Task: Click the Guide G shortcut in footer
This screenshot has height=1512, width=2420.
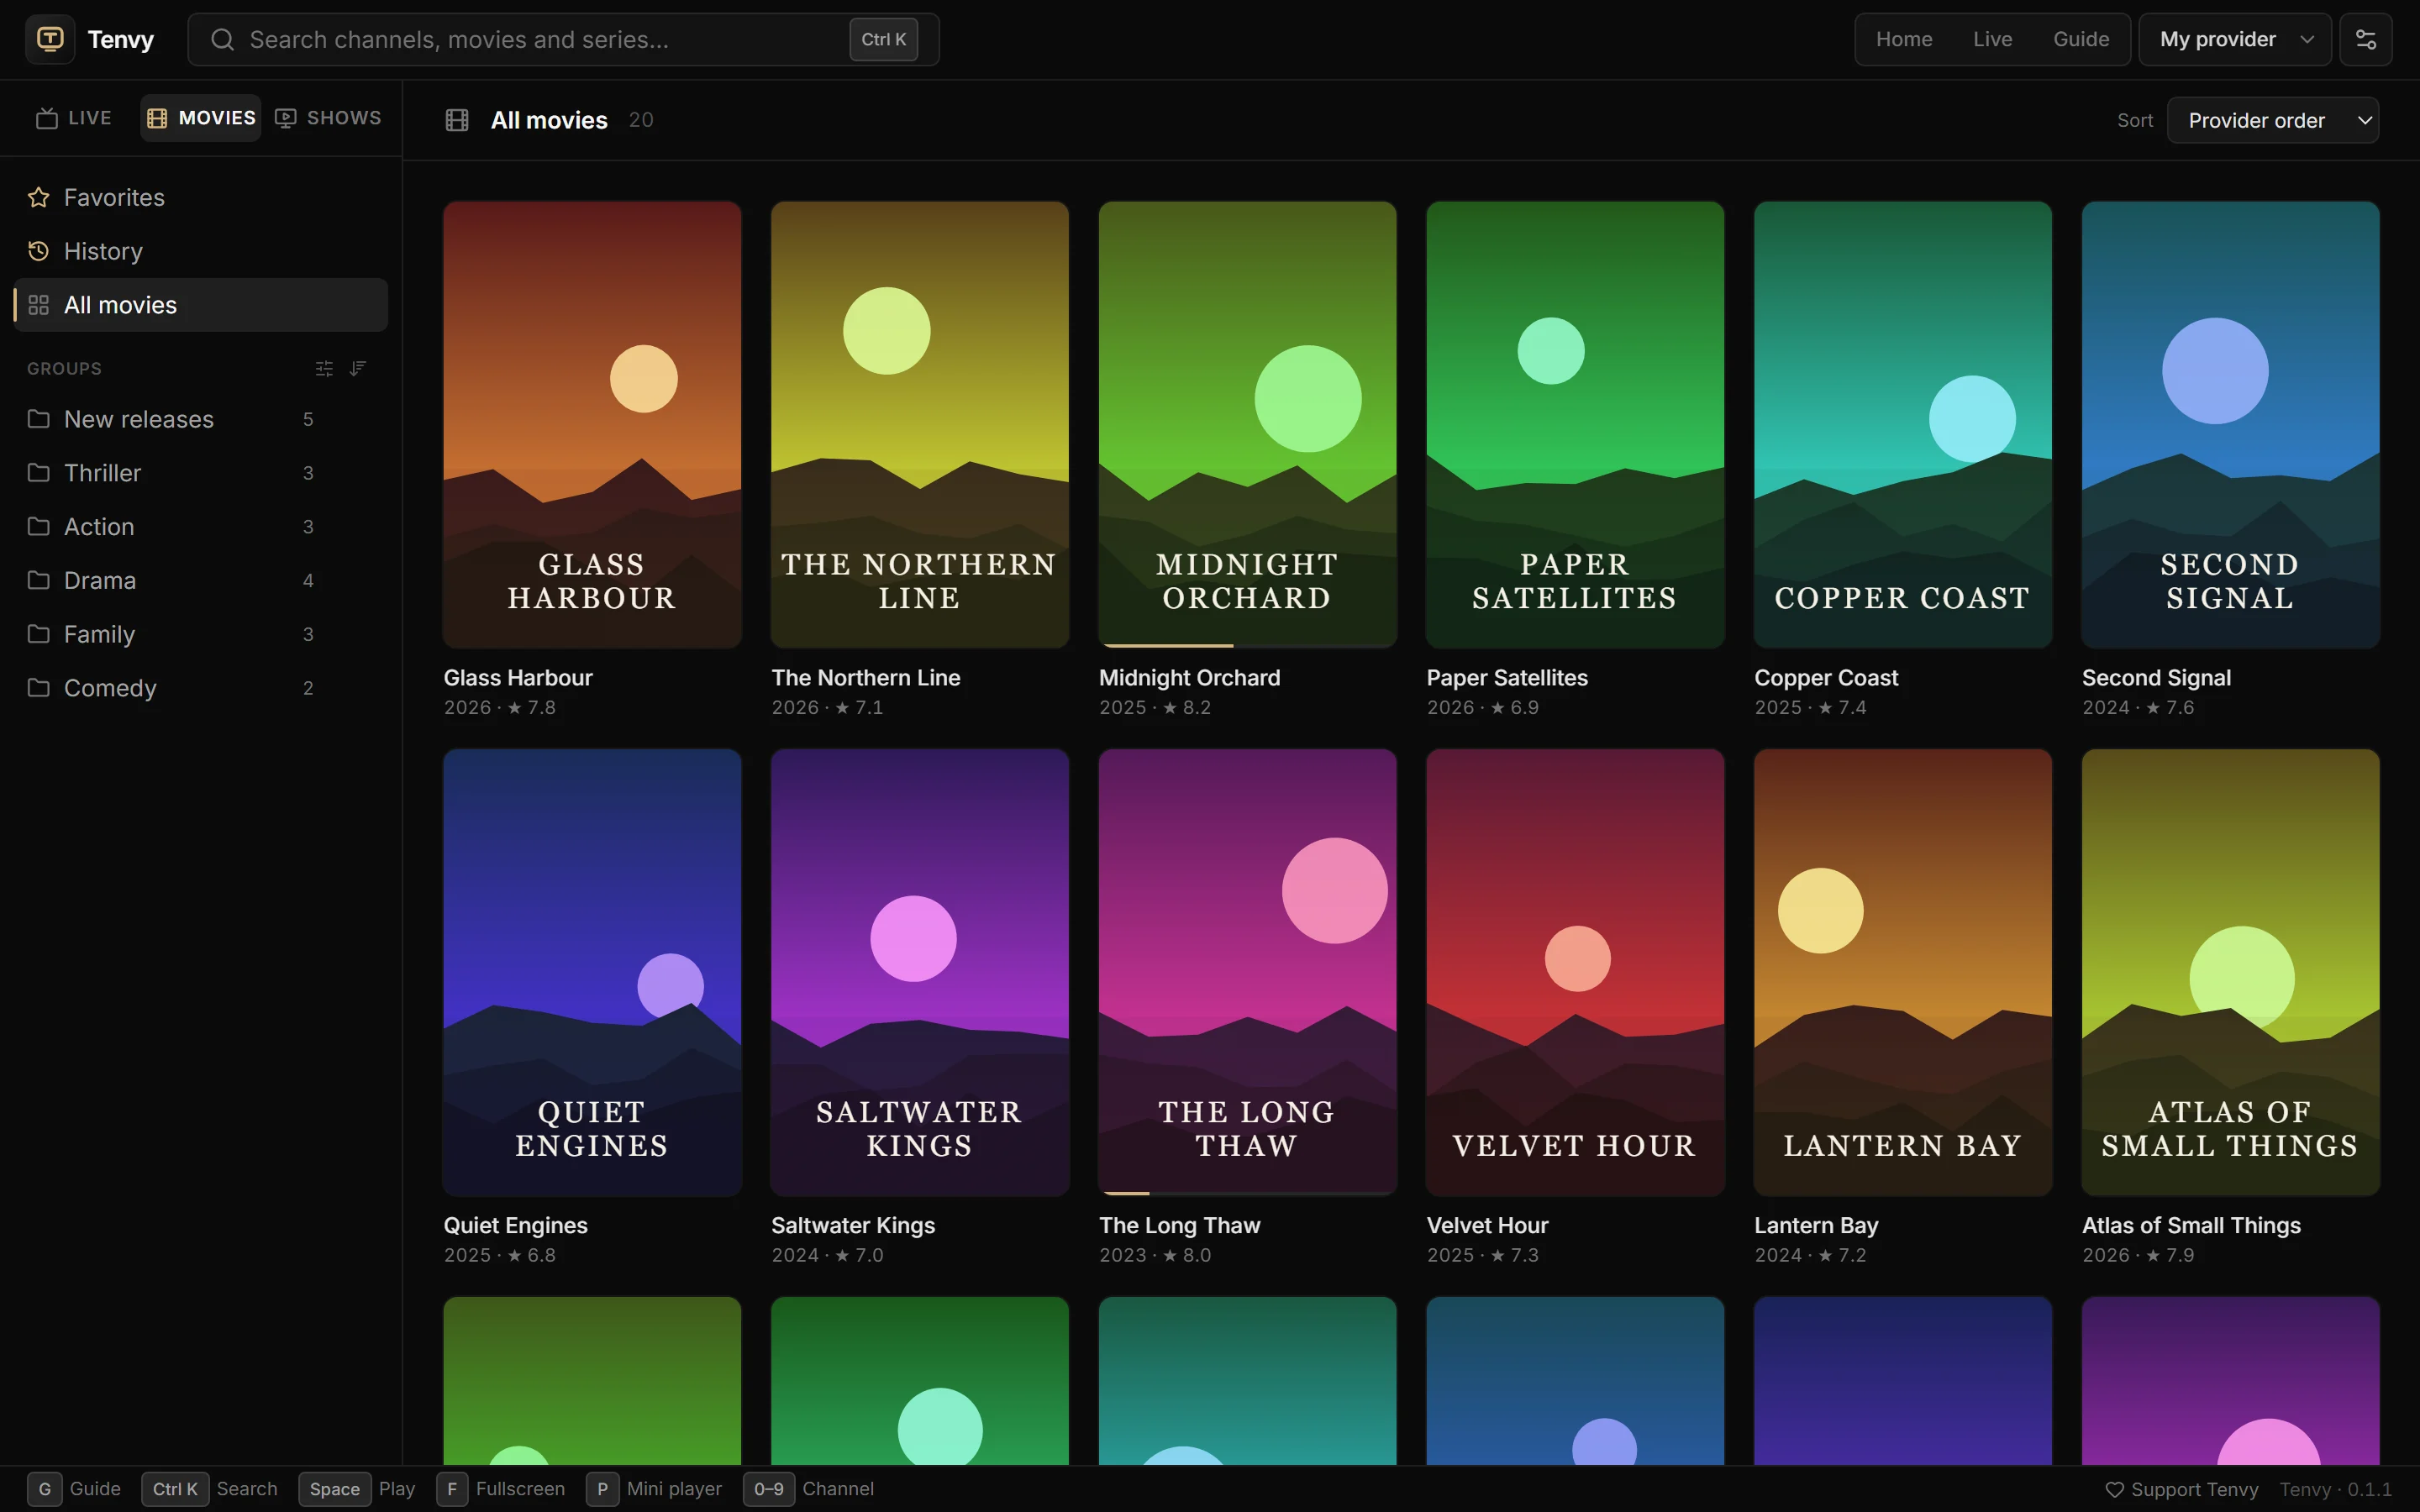Action: 74,1489
